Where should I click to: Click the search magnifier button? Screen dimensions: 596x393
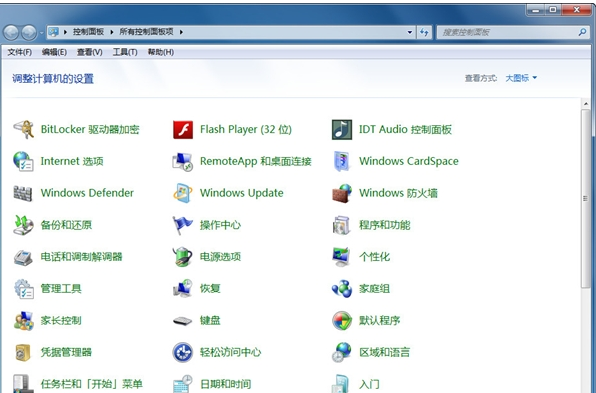click(x=582, y=32)
